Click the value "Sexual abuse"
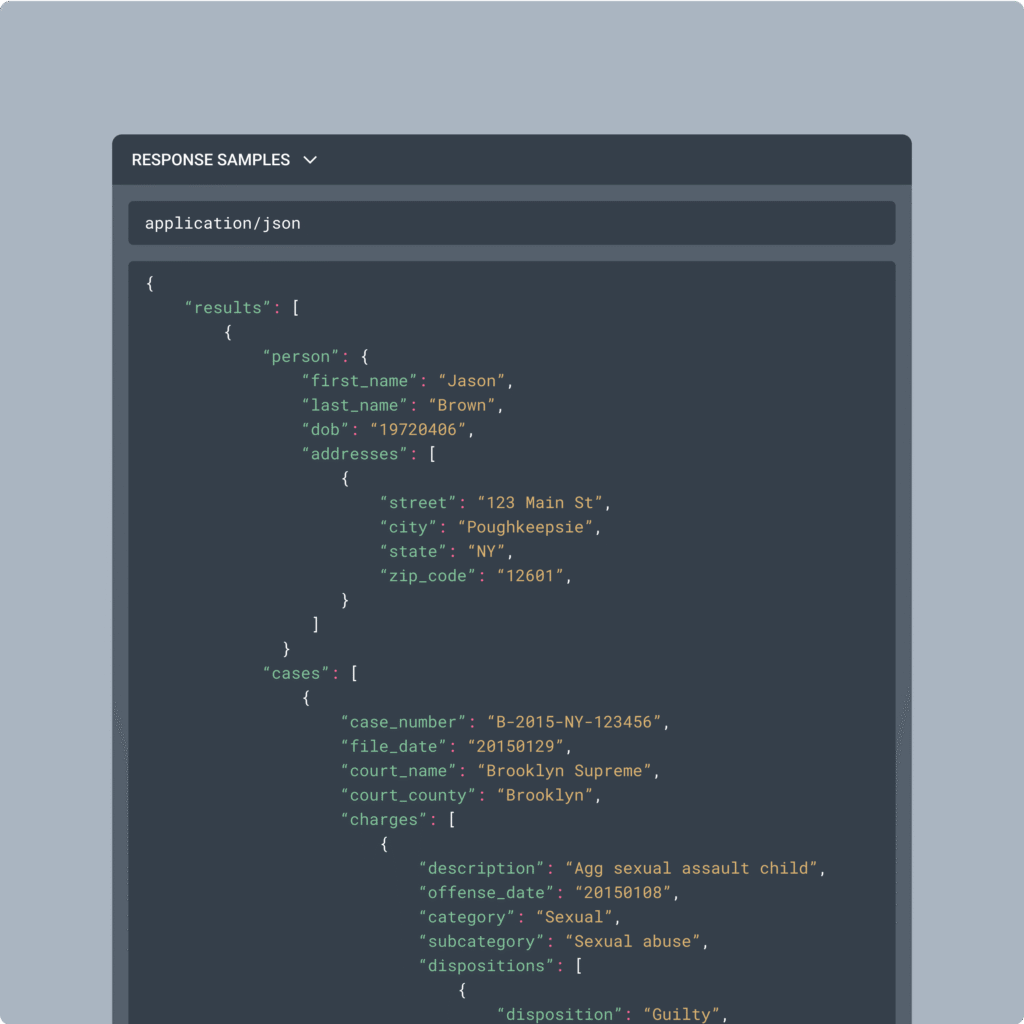 pos(633,942)
